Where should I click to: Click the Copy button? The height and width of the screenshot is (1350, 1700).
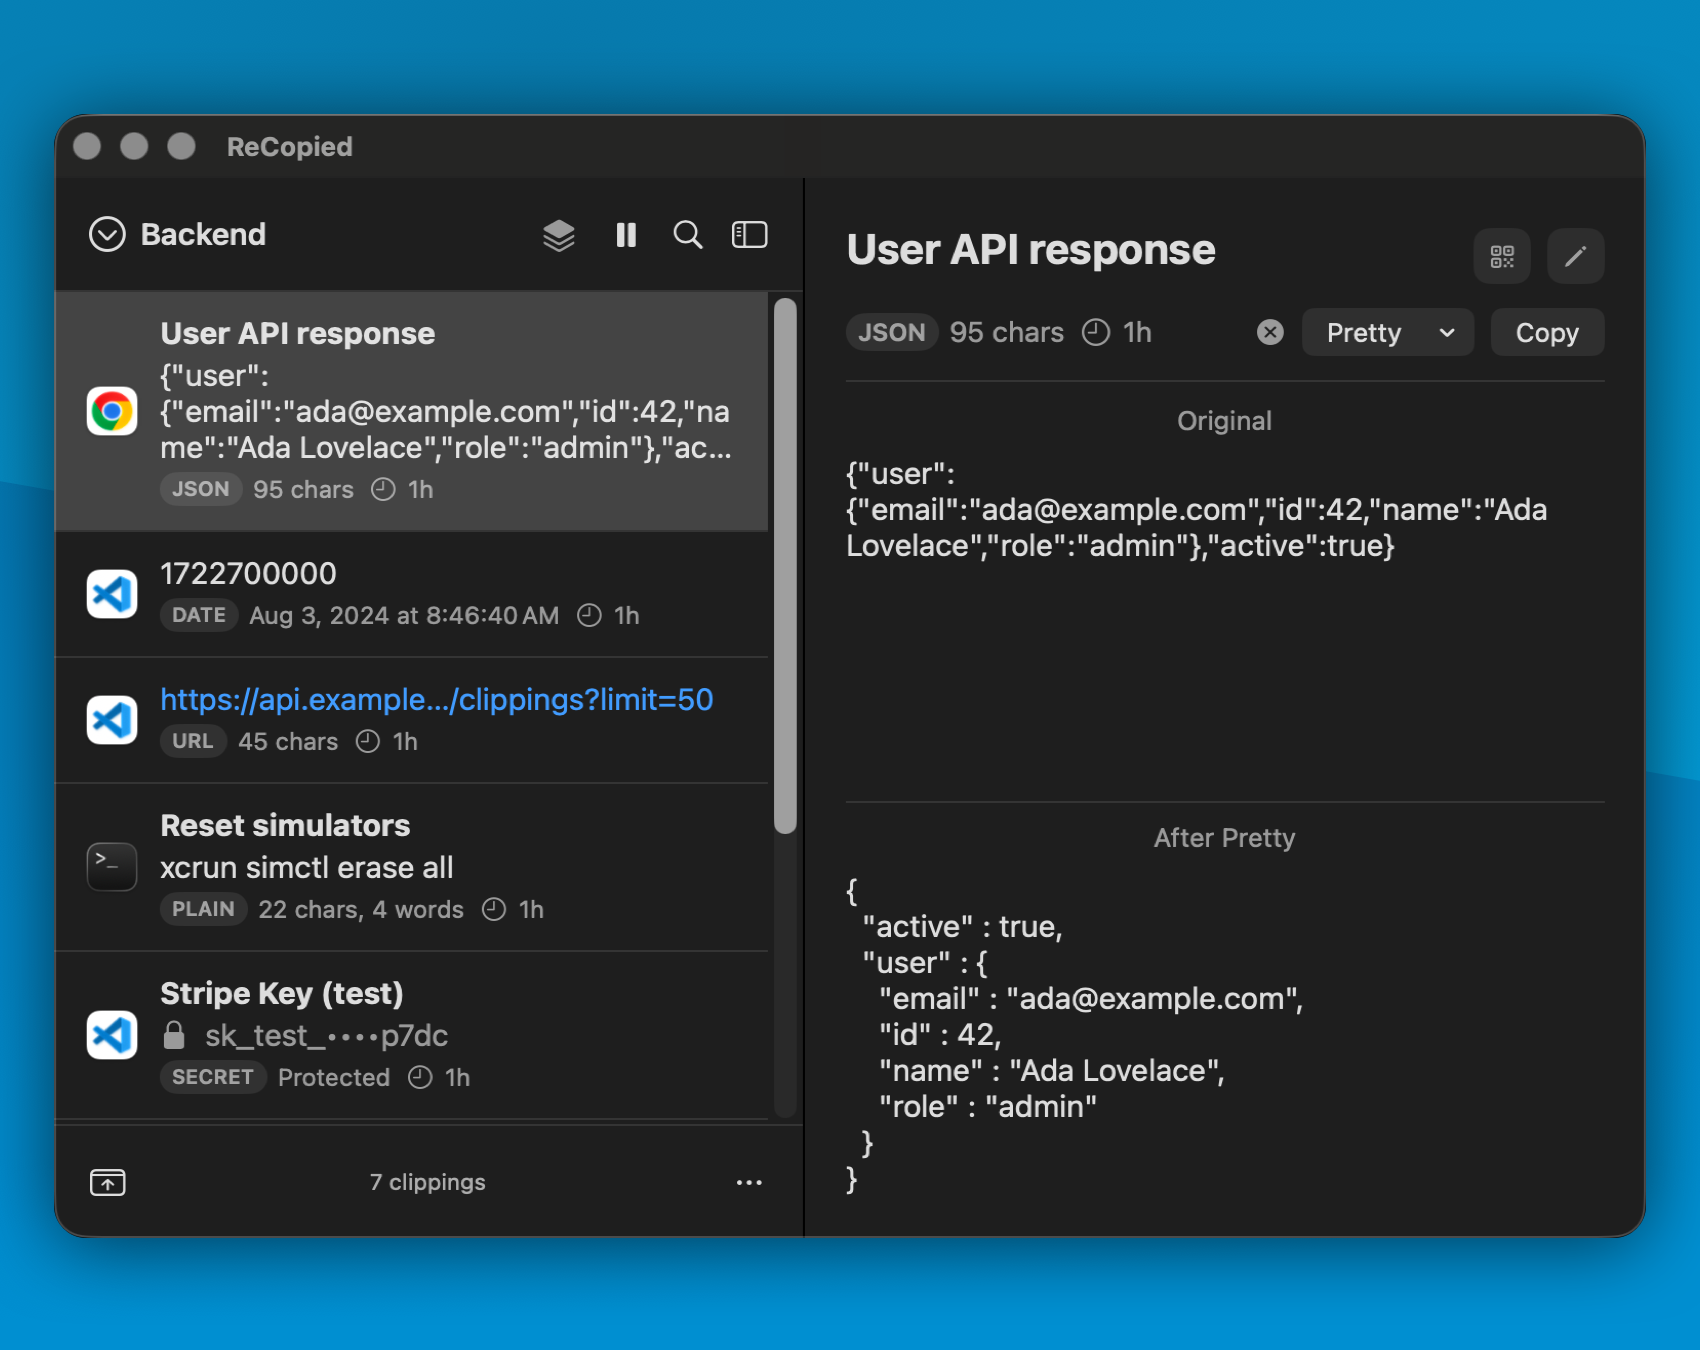tap(1547, 332)
